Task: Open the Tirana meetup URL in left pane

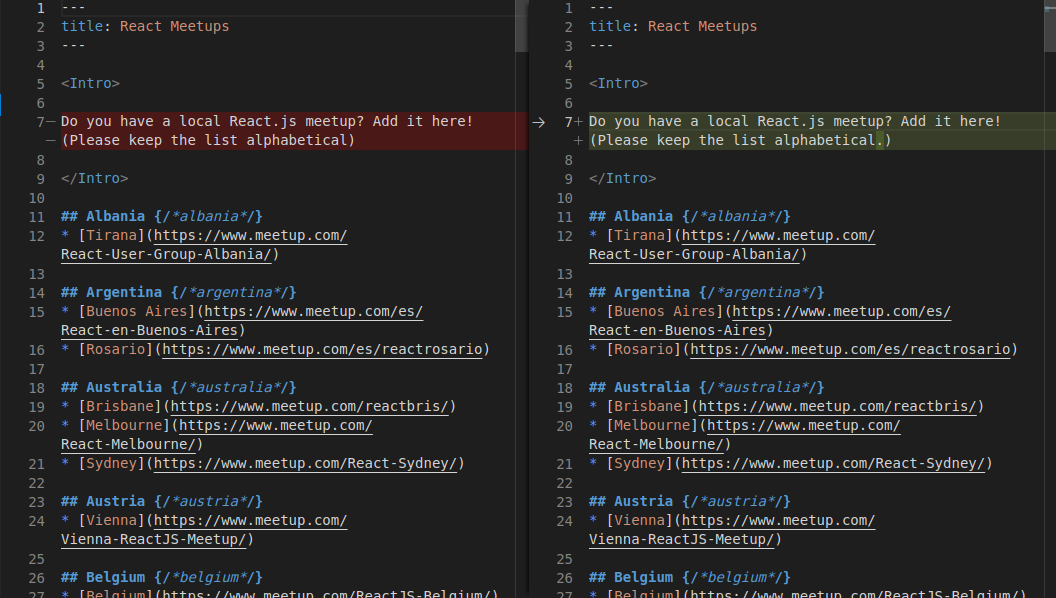Action: (204, 245)
